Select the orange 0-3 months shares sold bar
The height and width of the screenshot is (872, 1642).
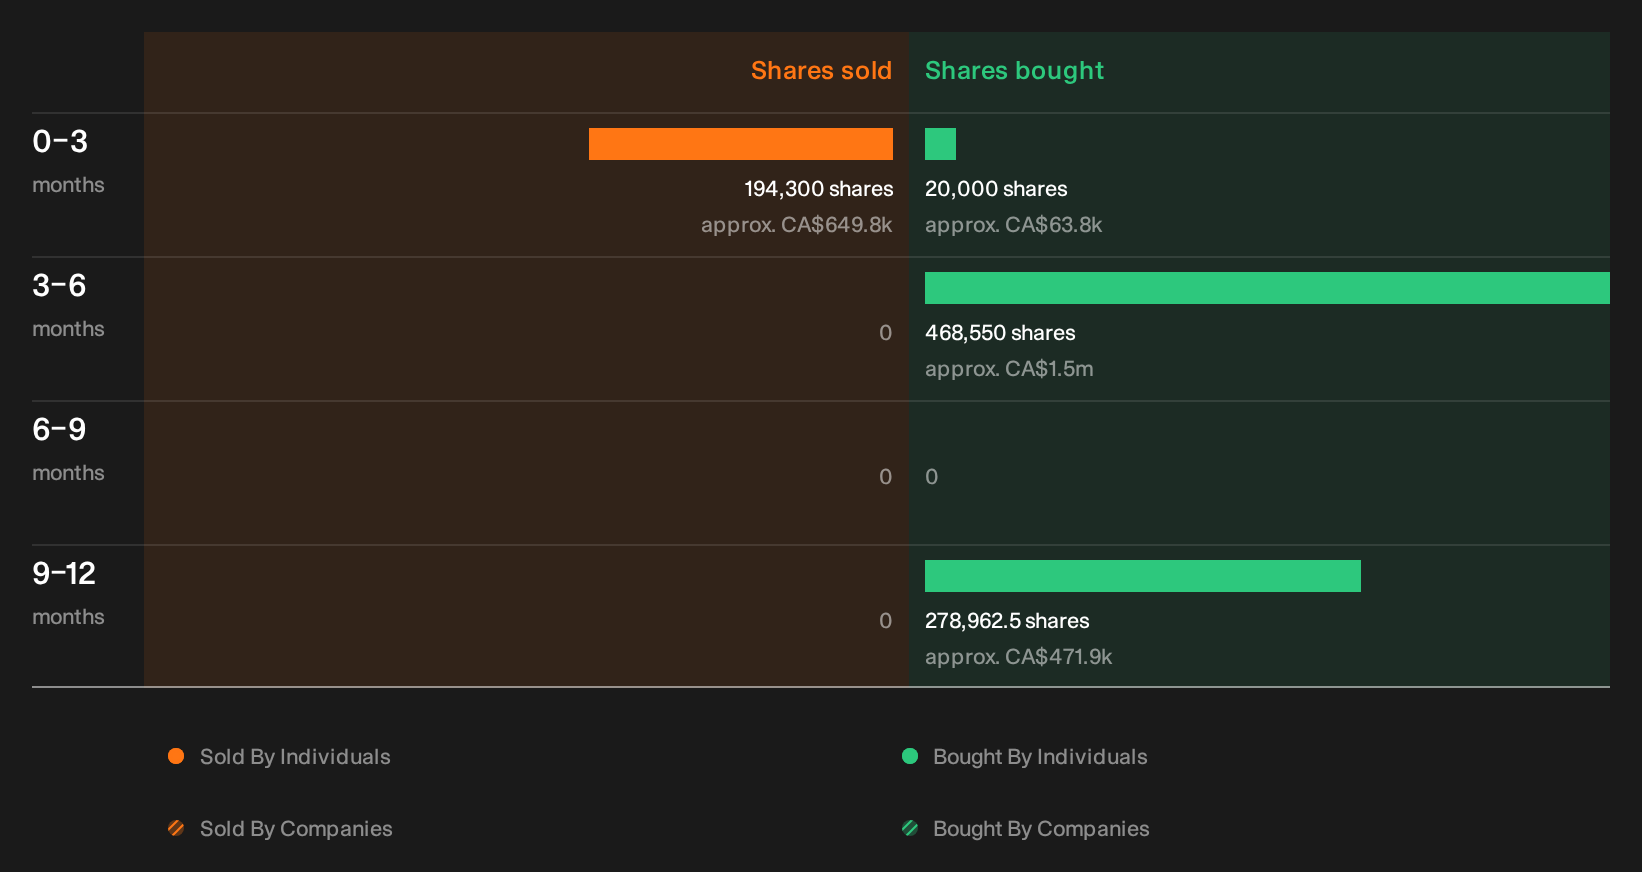pyautogui.click(x=741, y=144)
